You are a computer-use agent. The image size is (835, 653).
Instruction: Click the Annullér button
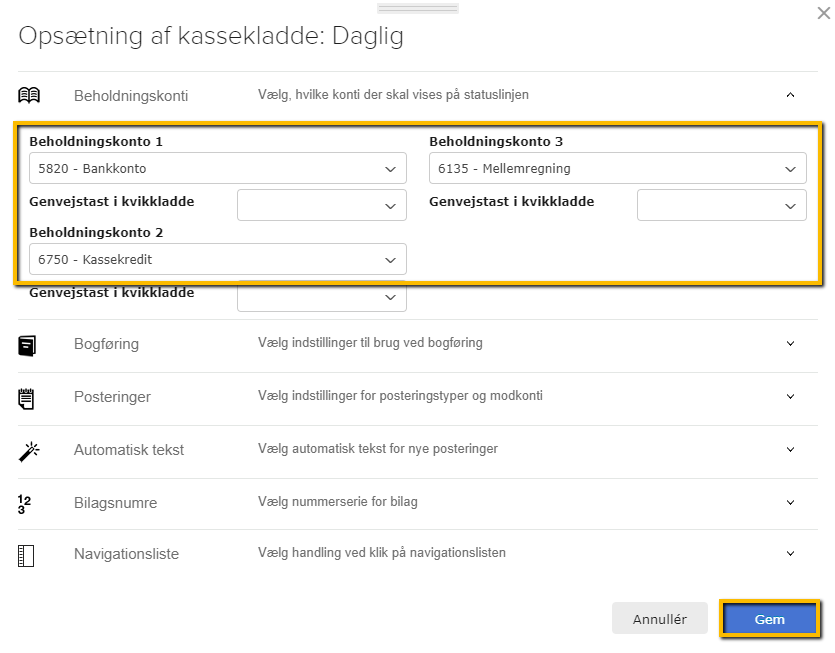(x=660, y=618)
